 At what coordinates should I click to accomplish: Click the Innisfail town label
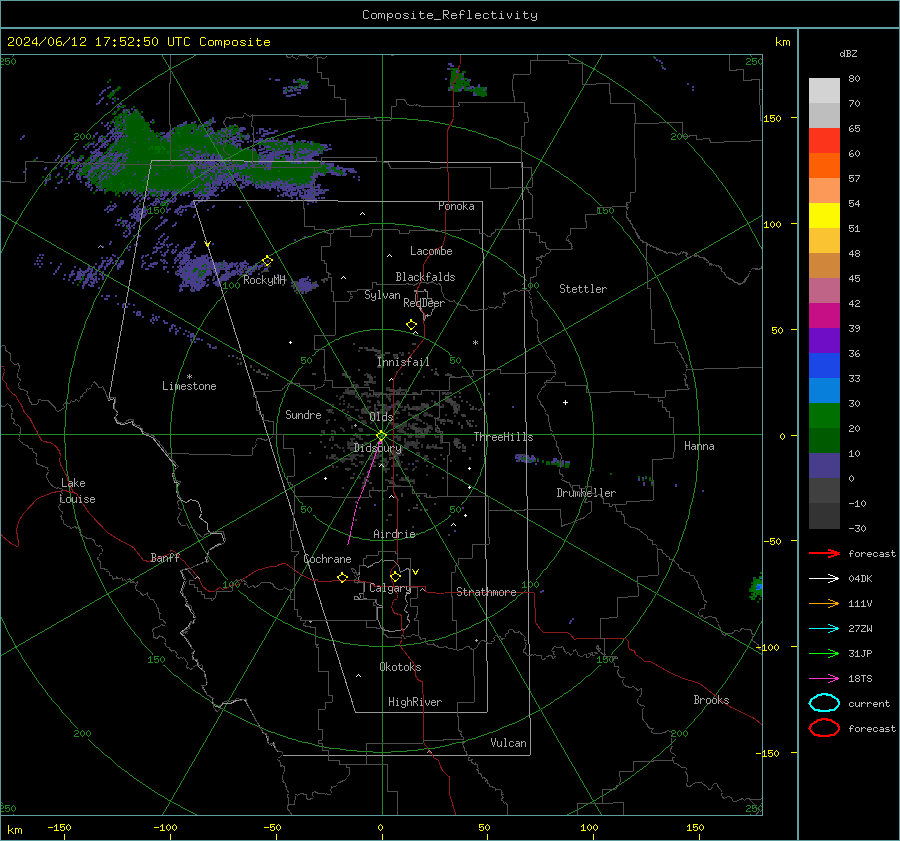(403, 362)
